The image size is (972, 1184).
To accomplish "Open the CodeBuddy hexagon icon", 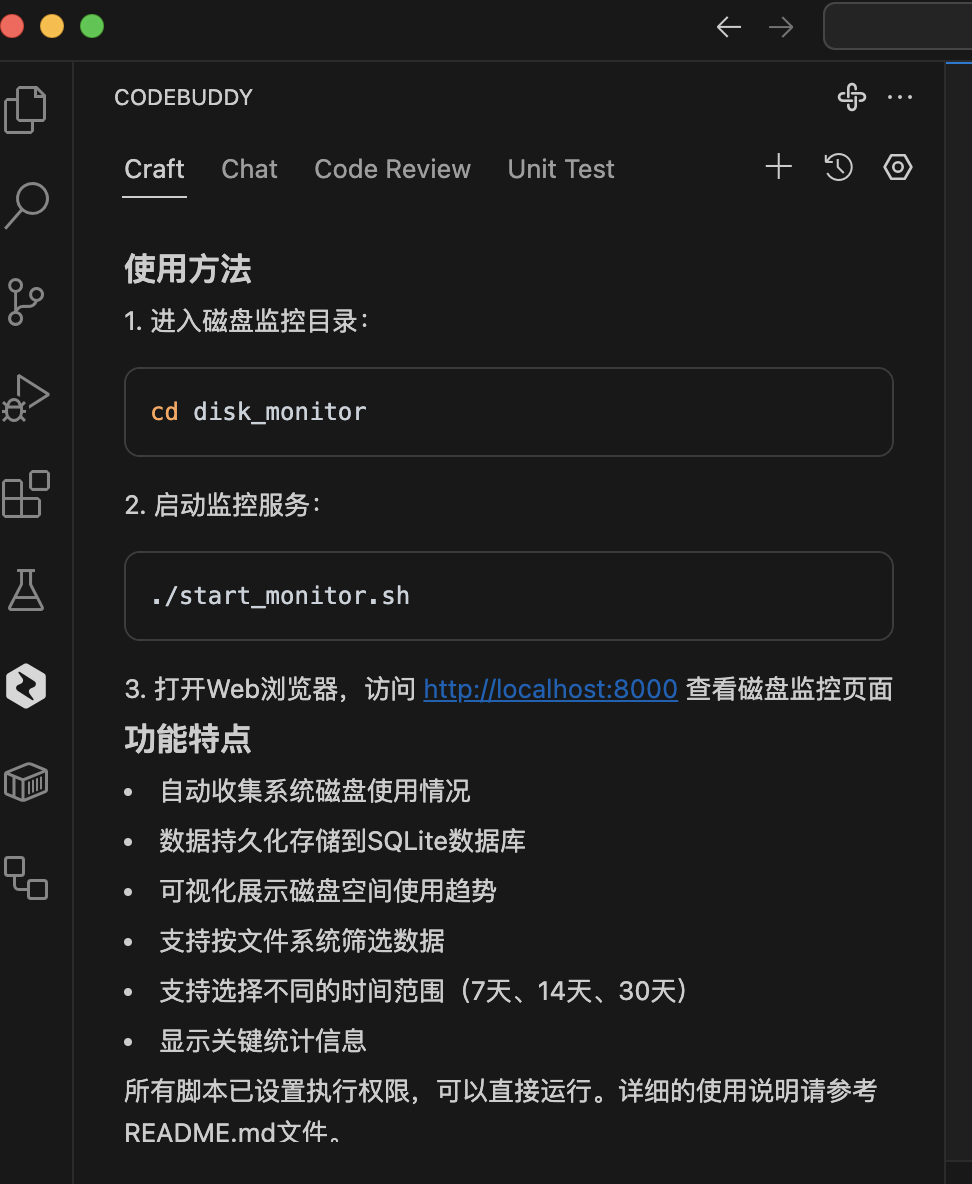I will (x=26, y=686).
